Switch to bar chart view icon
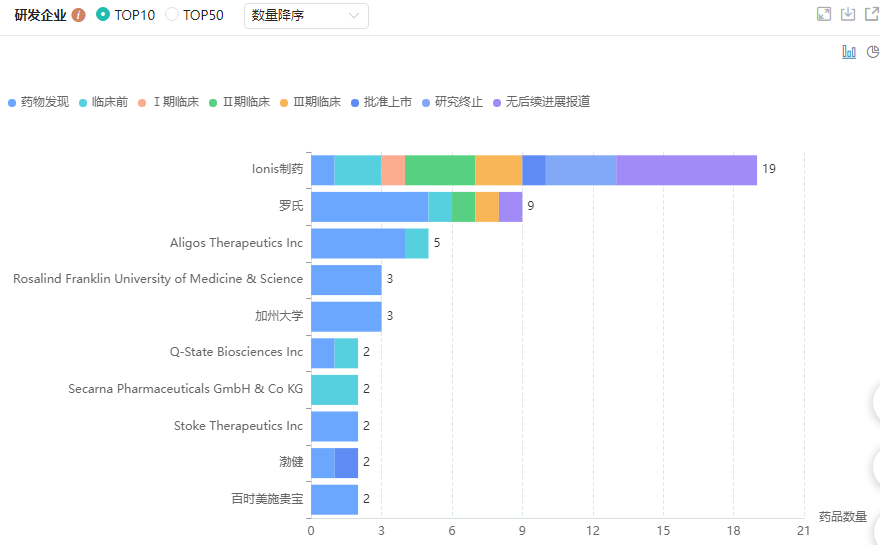 [849, 52]
